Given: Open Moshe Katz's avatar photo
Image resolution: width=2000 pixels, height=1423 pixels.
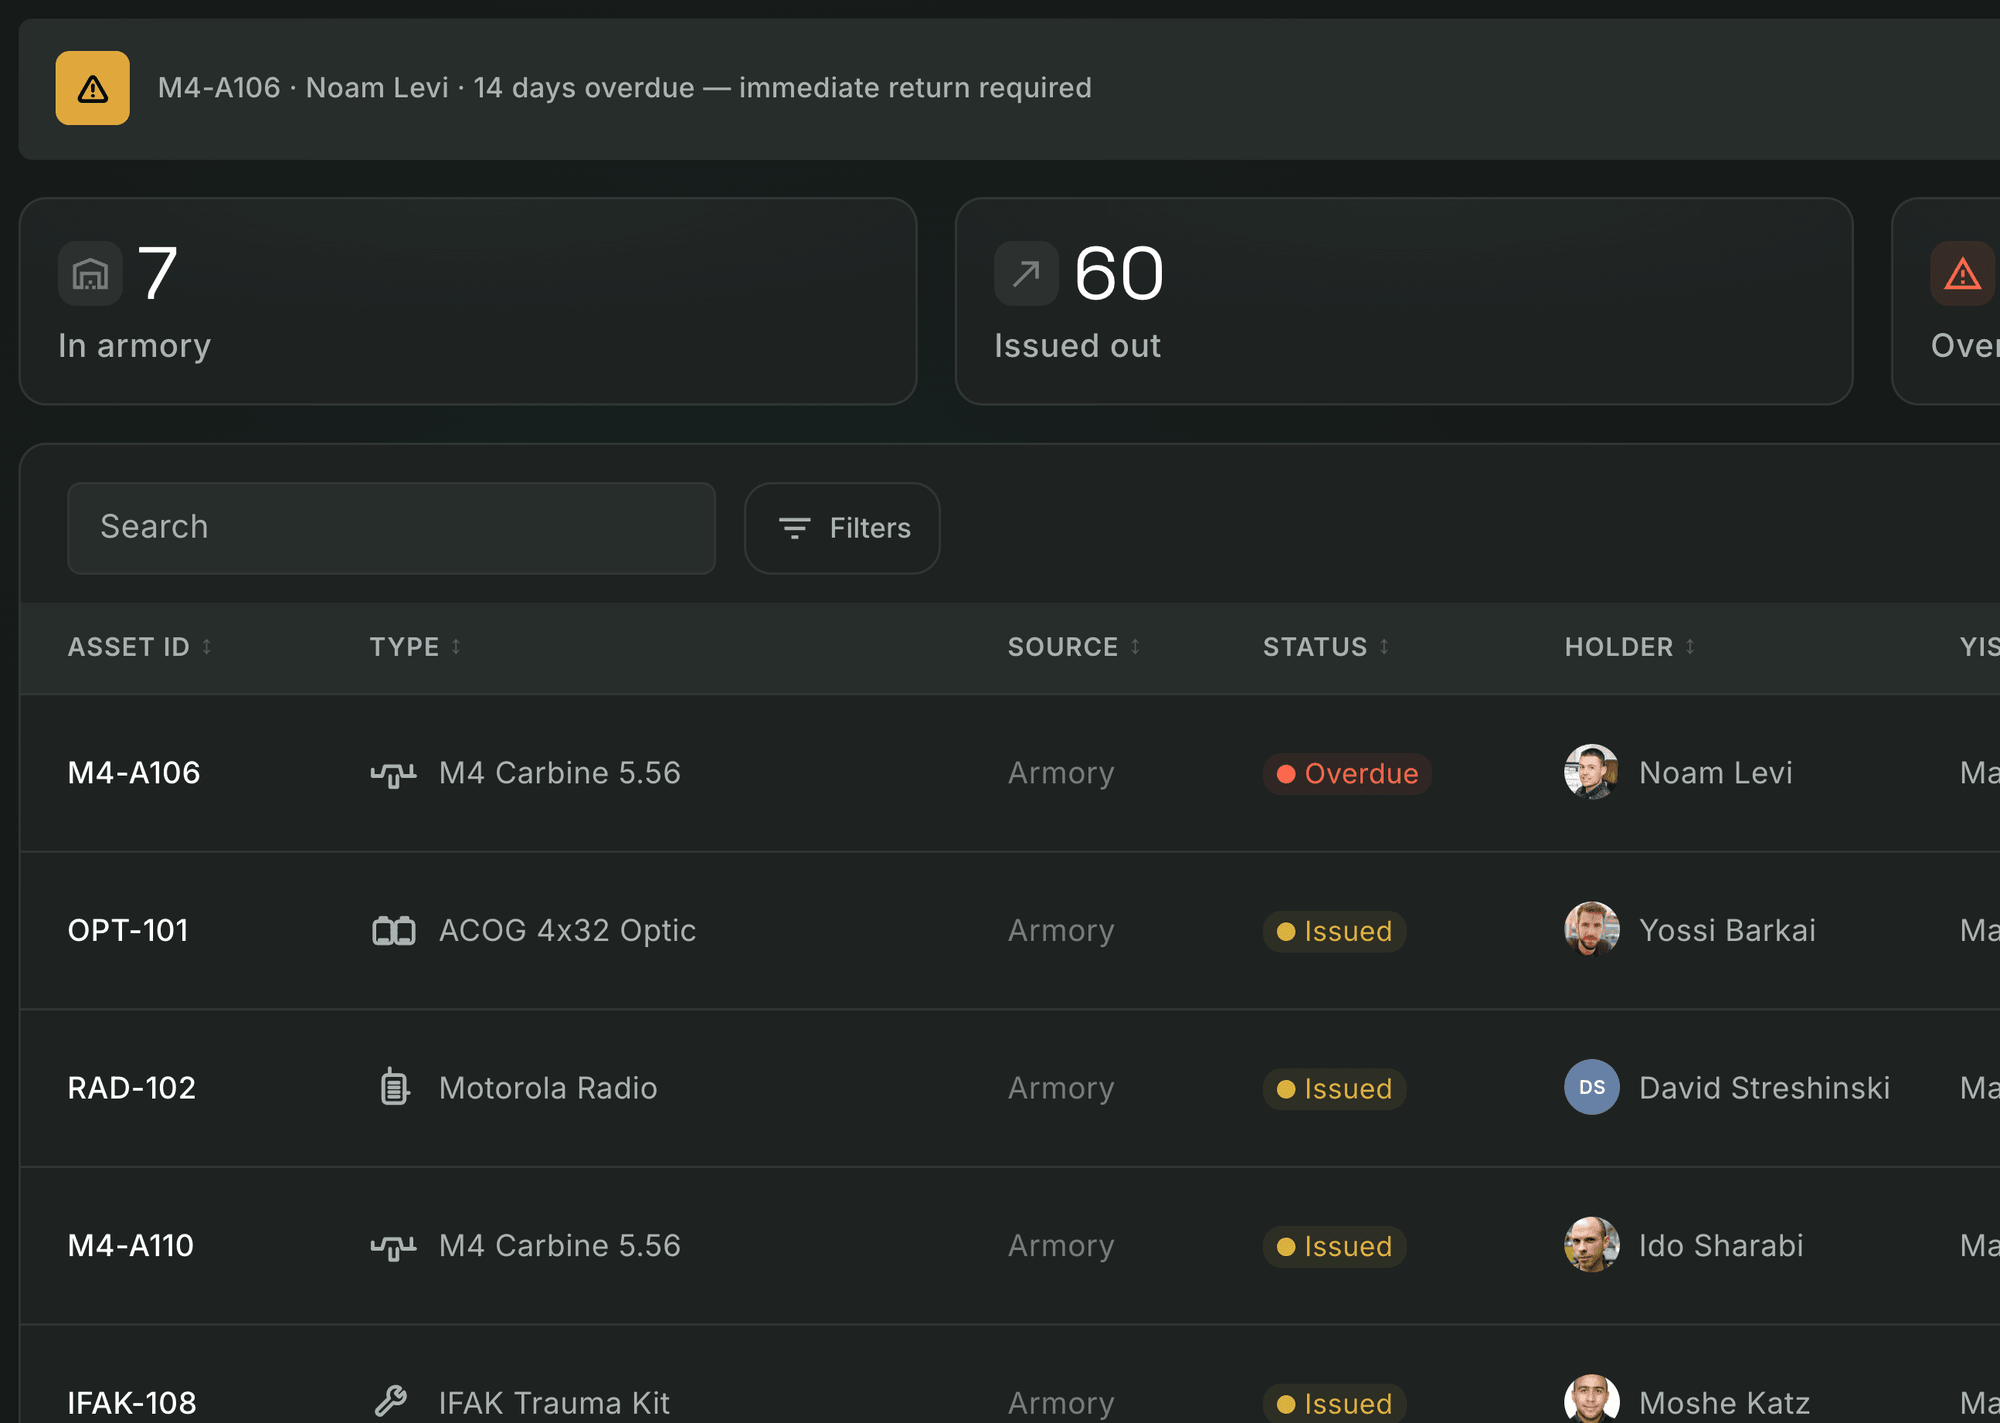Looking at the screenshot, I should pos(1591,1400).
